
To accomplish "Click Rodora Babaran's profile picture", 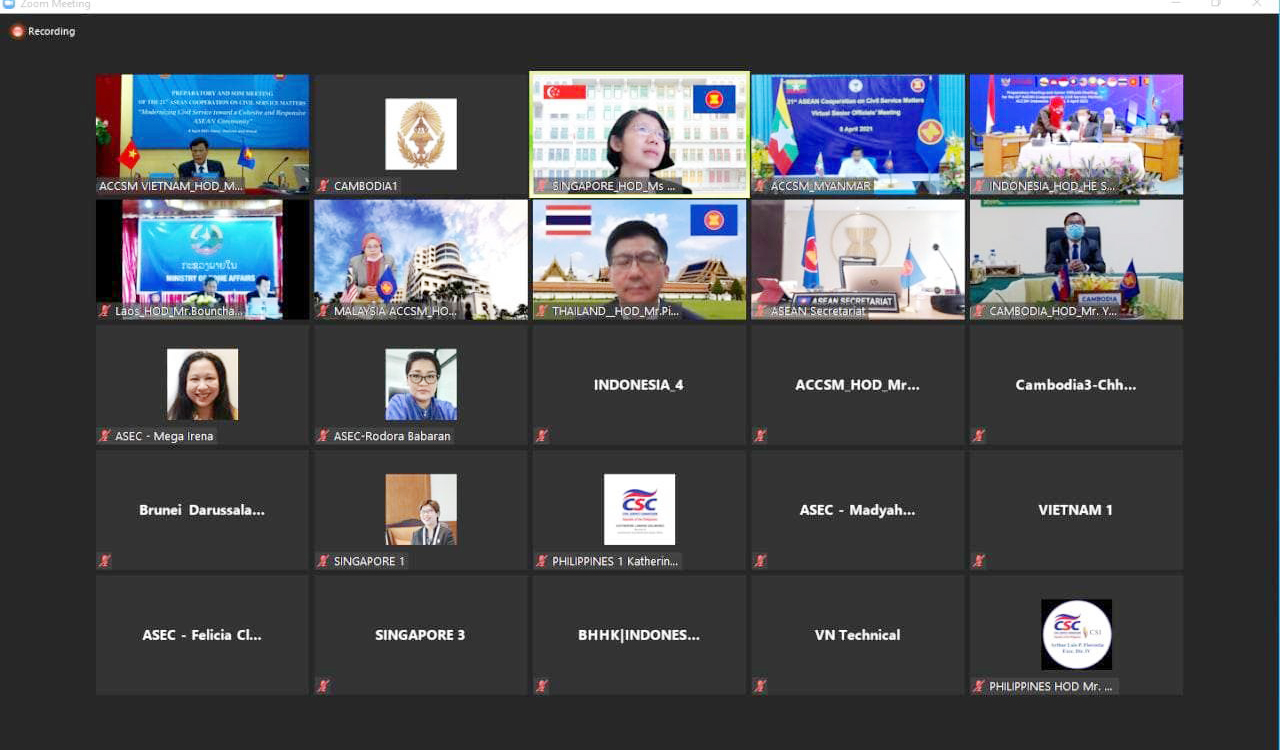I will pyautogui.click(x=421, y=384).
